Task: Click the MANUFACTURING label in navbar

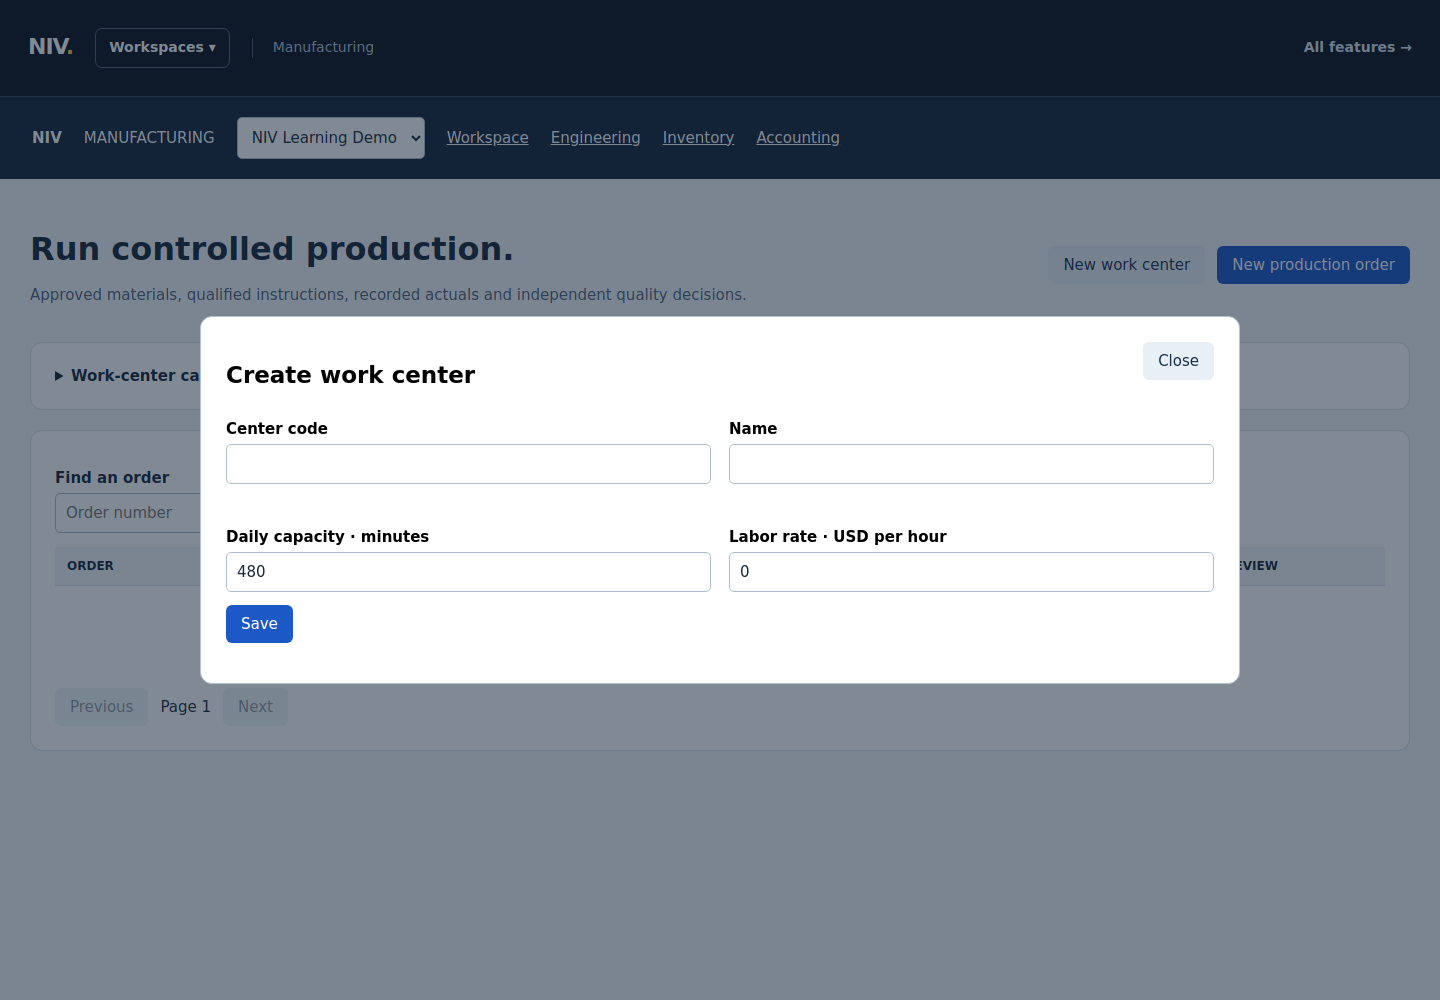Action: (149, 138)
